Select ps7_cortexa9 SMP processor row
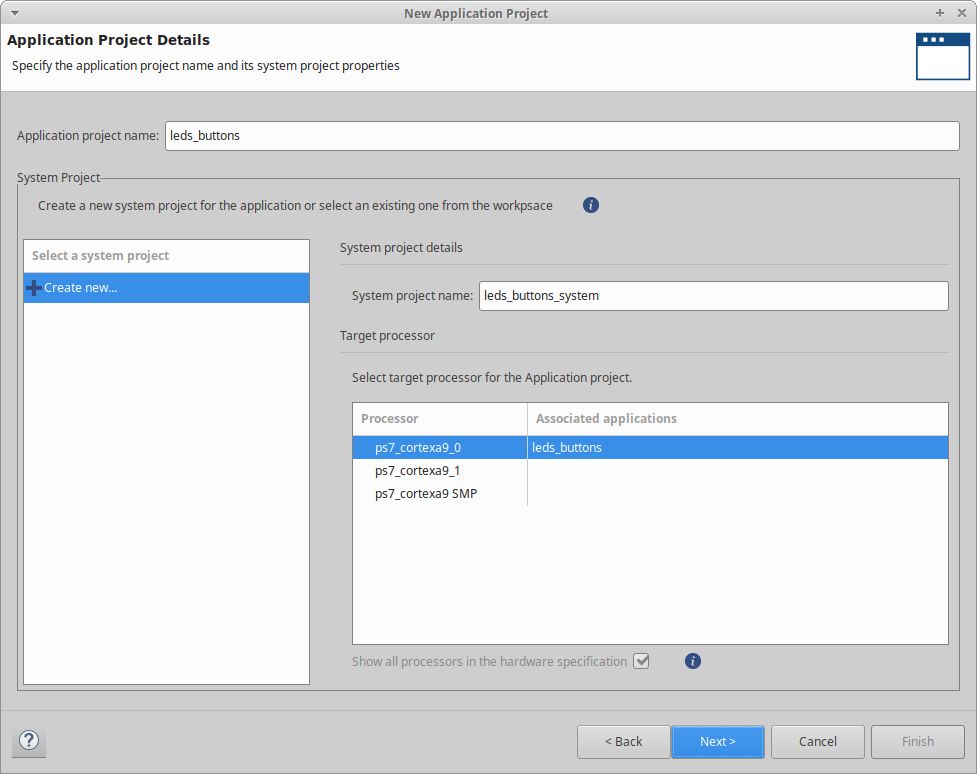977x774 pixels. 426,494
